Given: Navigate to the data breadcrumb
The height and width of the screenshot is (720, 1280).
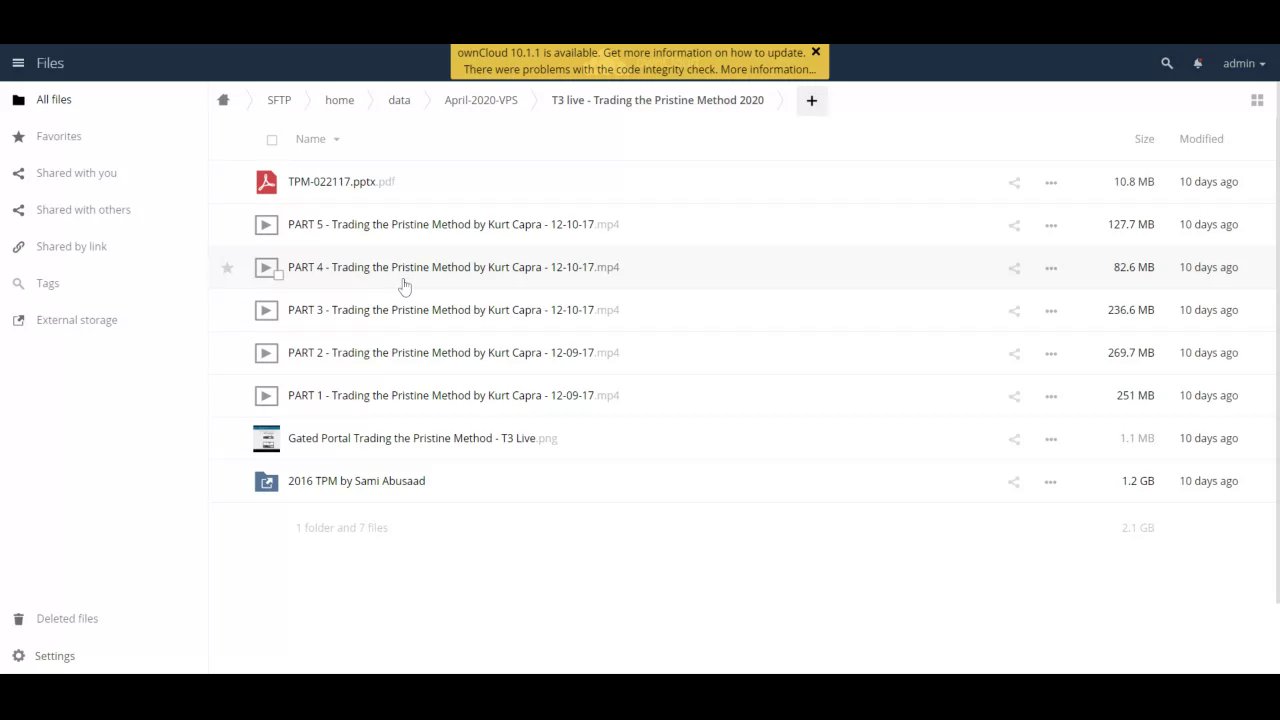Looking at the screenshot, I should point(399,100).
